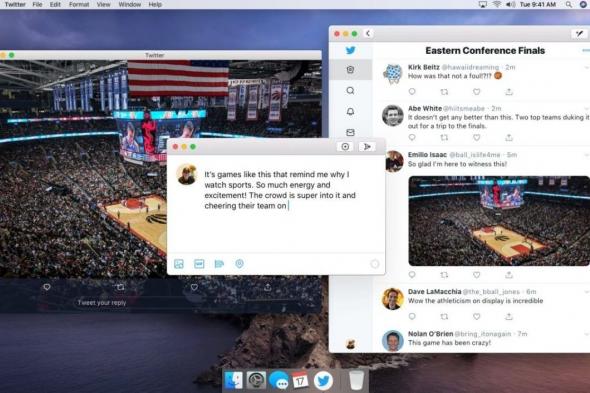
Task: Click the Kirk Beitz name link
Action: point(424,67)
